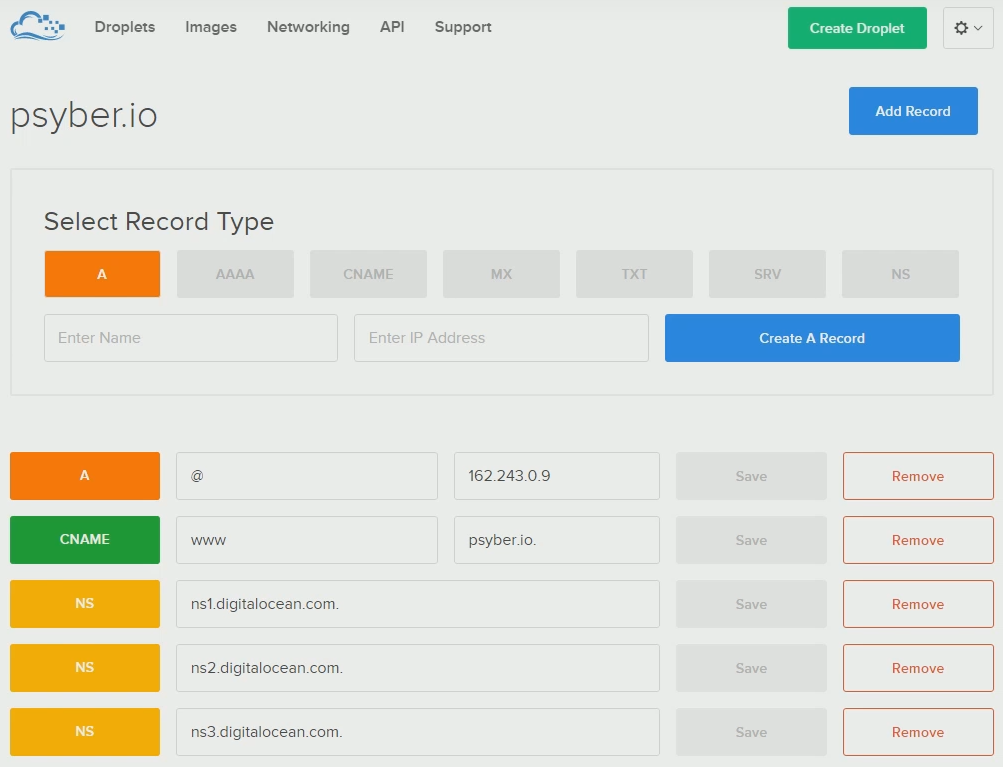Navigate to the API page
Viewport: 1003px width, 767px height.
[x=392, y=27]
